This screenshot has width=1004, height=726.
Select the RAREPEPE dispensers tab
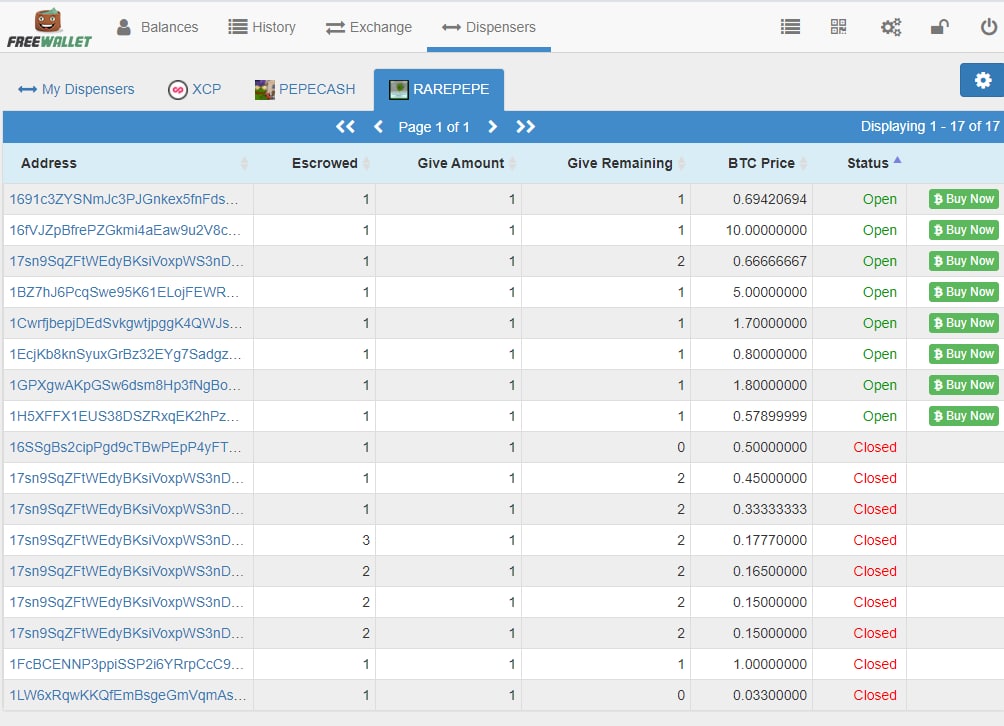click(x=439, y=89)
